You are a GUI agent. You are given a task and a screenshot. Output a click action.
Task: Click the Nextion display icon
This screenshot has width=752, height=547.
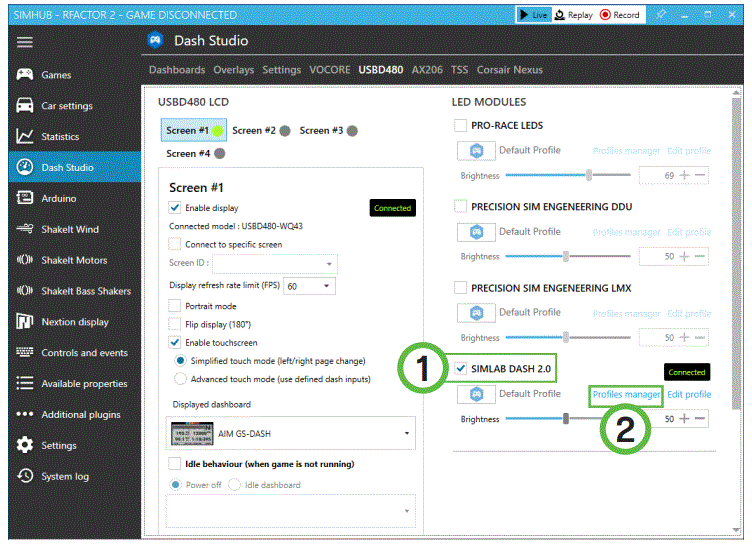24,321
